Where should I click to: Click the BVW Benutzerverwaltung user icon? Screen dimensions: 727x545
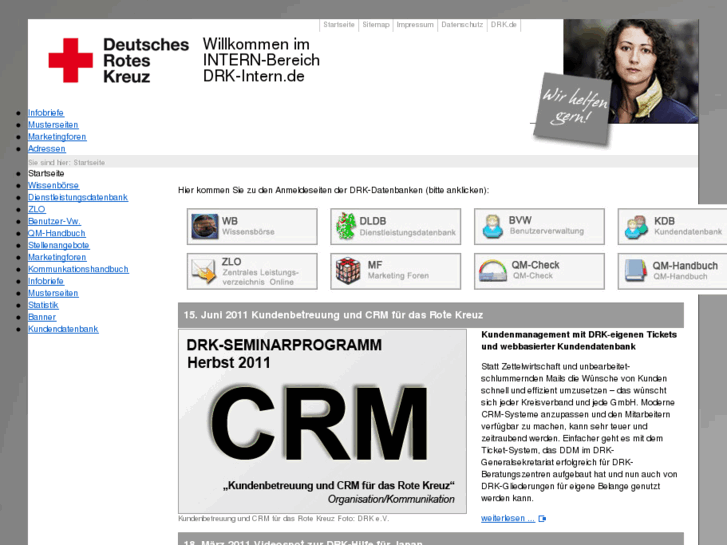[492, 226]
